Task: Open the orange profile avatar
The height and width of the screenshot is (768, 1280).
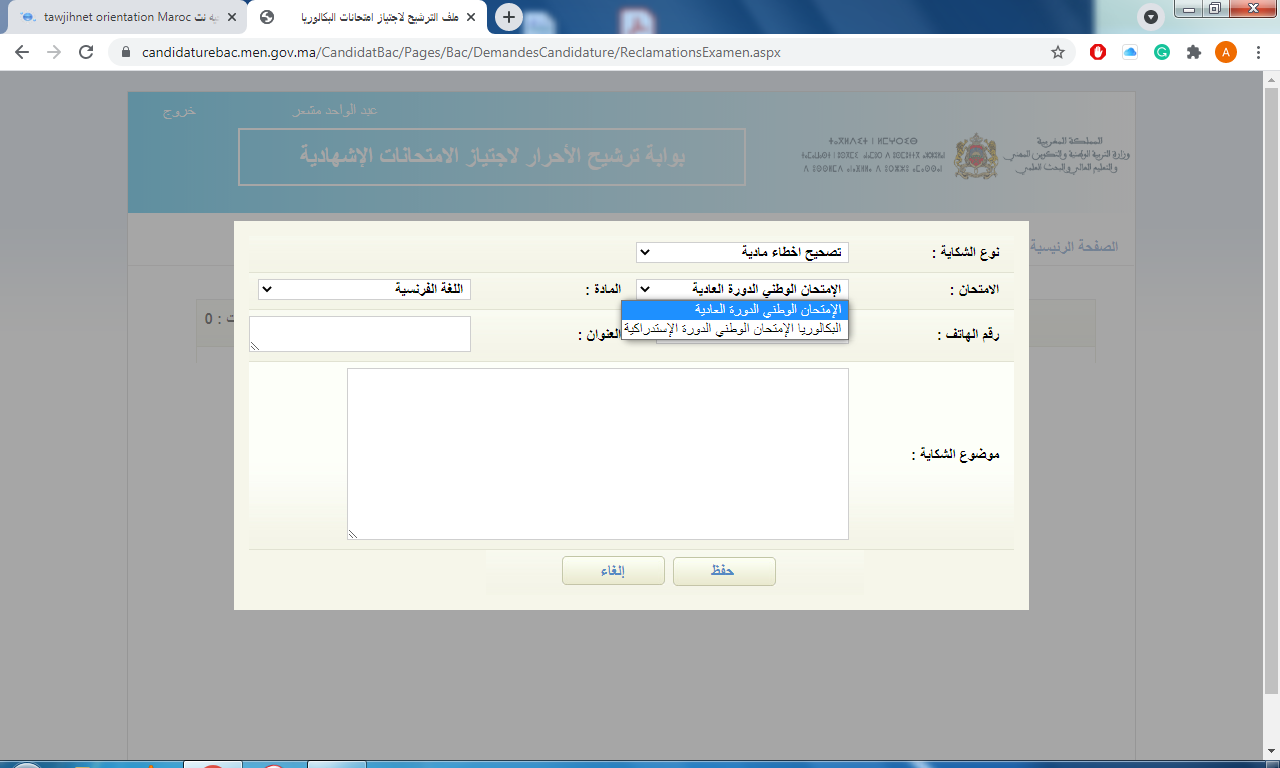Action: coord(1225,52)
